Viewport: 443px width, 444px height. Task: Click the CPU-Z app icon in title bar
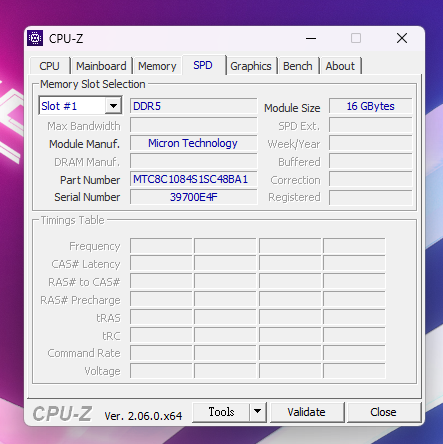[x=35, y=38]
